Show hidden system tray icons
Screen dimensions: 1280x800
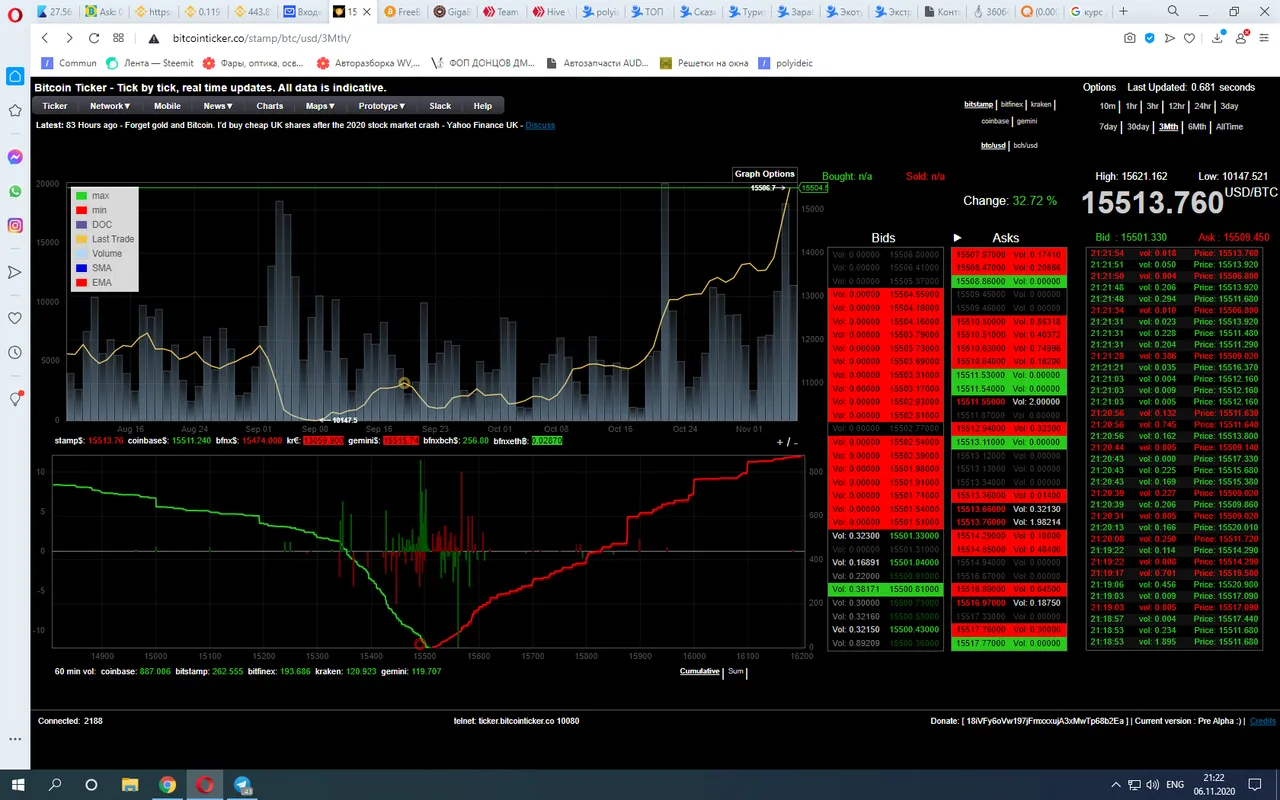pos(1117,784)
